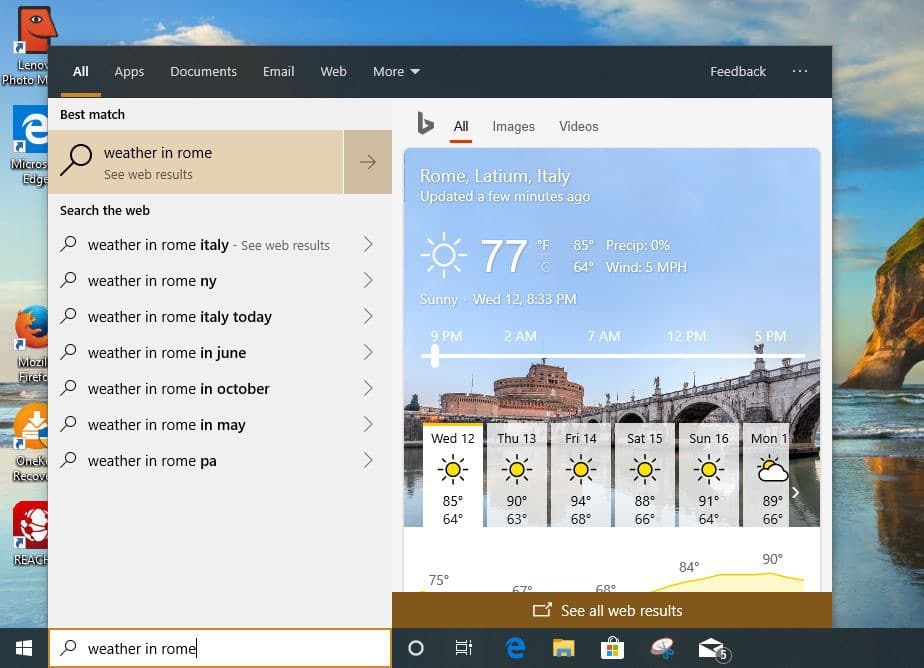924x668 pixels.
Task: Open Microsoft Edge desktop shortcut
Action: coord(29,145)
